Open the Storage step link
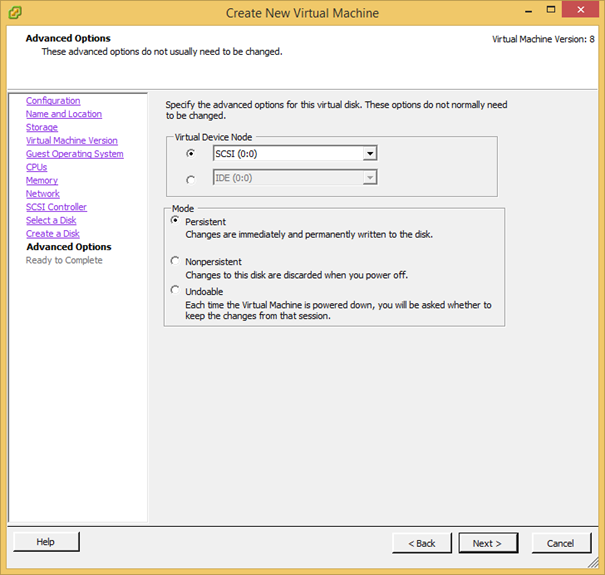Screen dimensions: 605x575 click(42, 127)
